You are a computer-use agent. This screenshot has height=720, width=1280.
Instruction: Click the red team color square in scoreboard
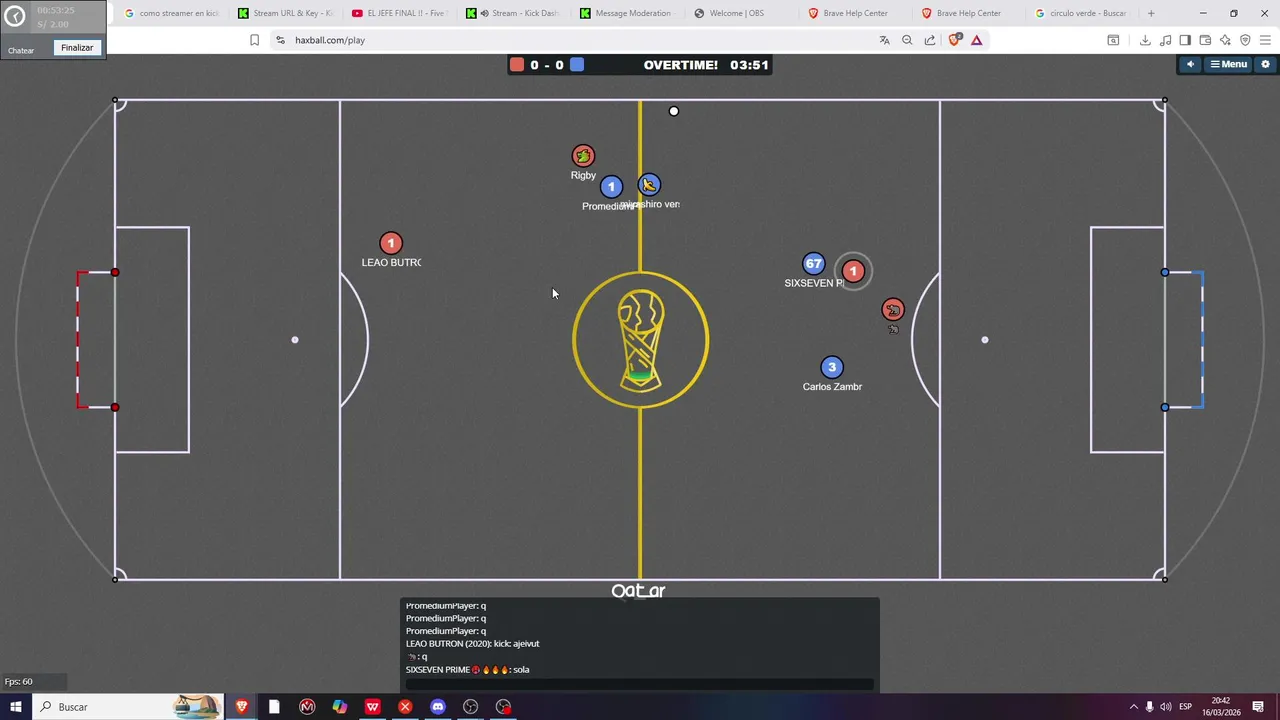(516, 65)
